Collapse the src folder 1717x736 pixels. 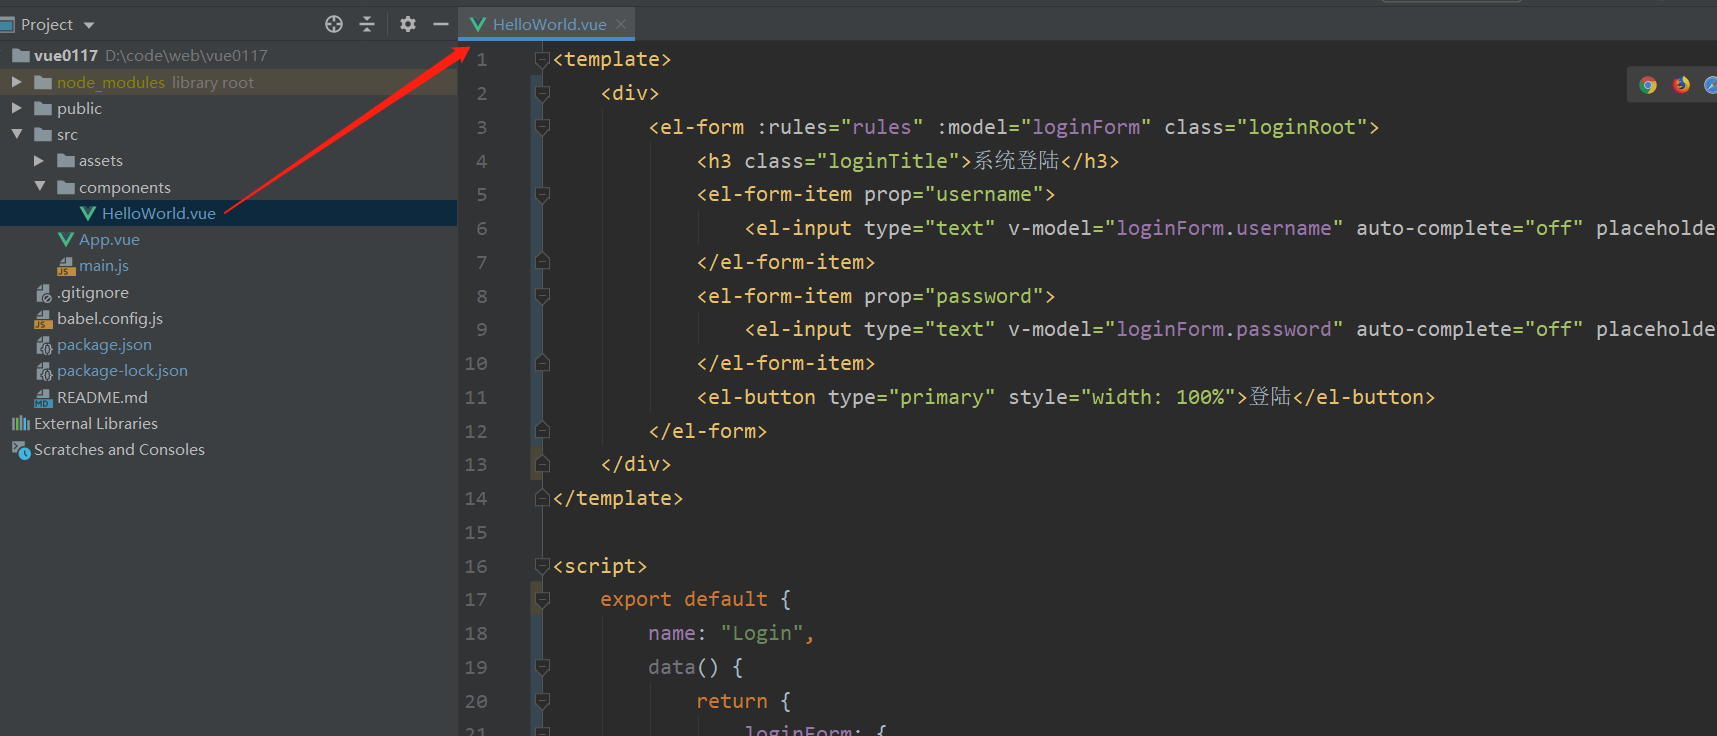pyautogui.click(x=16, y=134)
